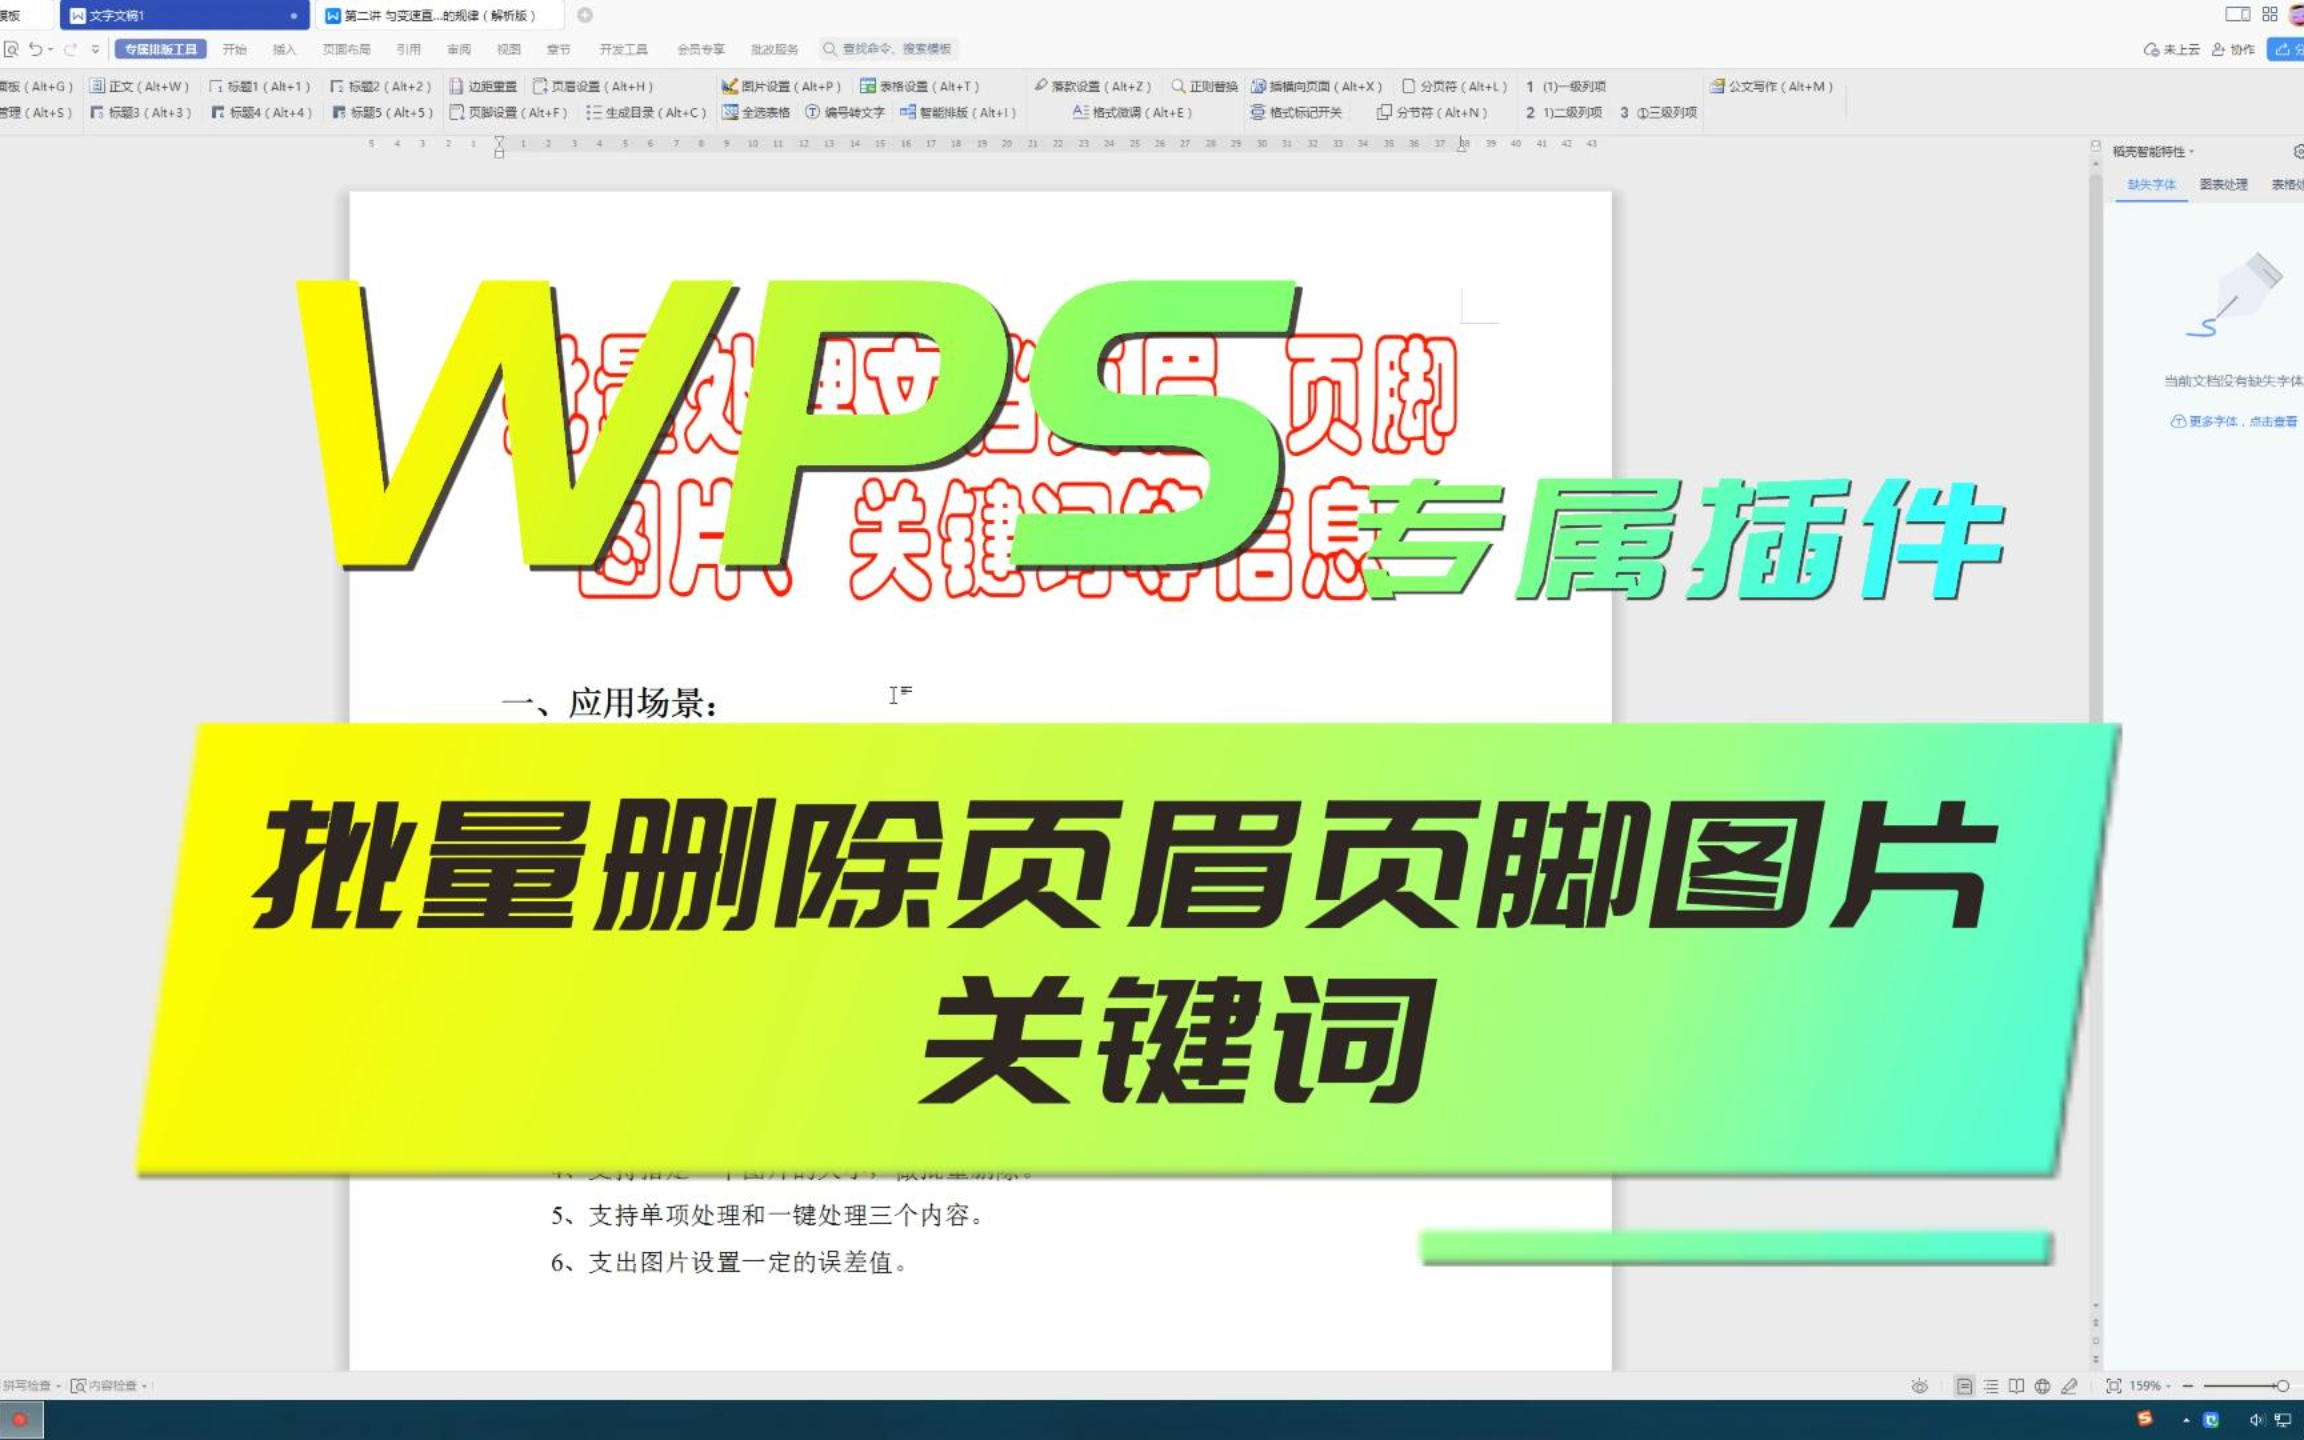Expand the 拼写检查 spell check dropdown
Image resolution: width=2304 pixels, height=1440 pixels.
(58, 1386)
